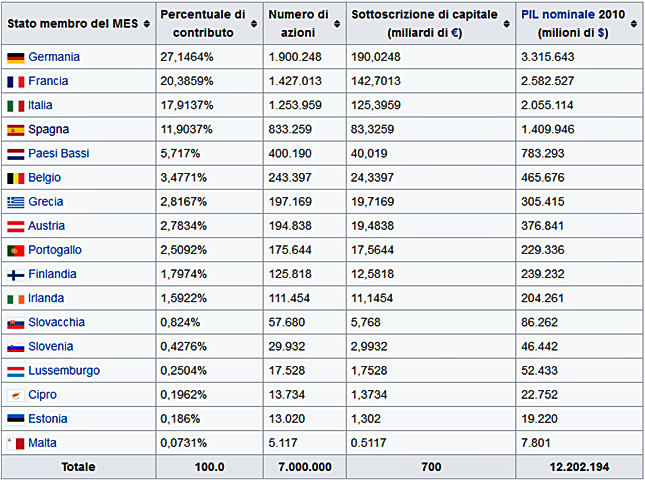Sort by PIL nominale 2010 arrows
The height and width of the screenshot is (480, 645).
click(634, 24)
